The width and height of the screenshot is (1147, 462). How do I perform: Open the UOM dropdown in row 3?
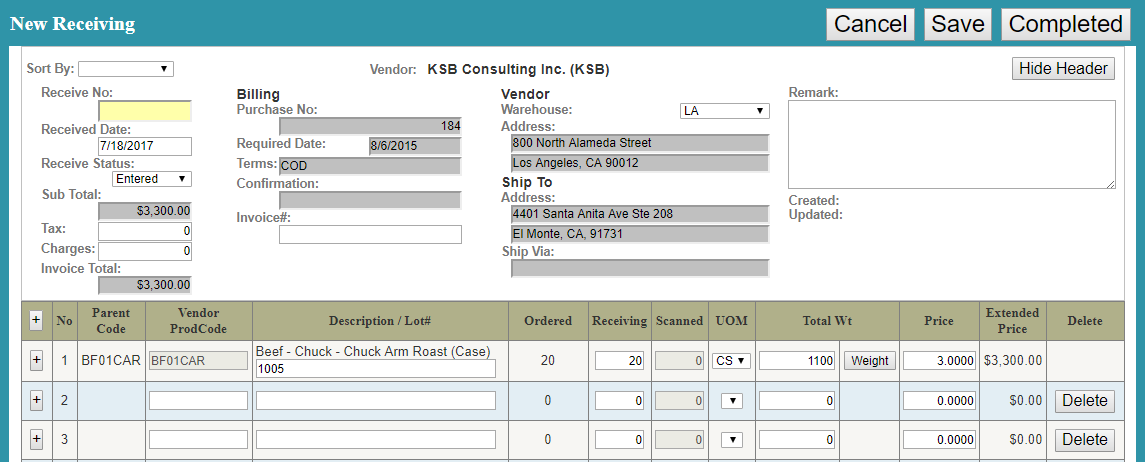coord(732,439)
